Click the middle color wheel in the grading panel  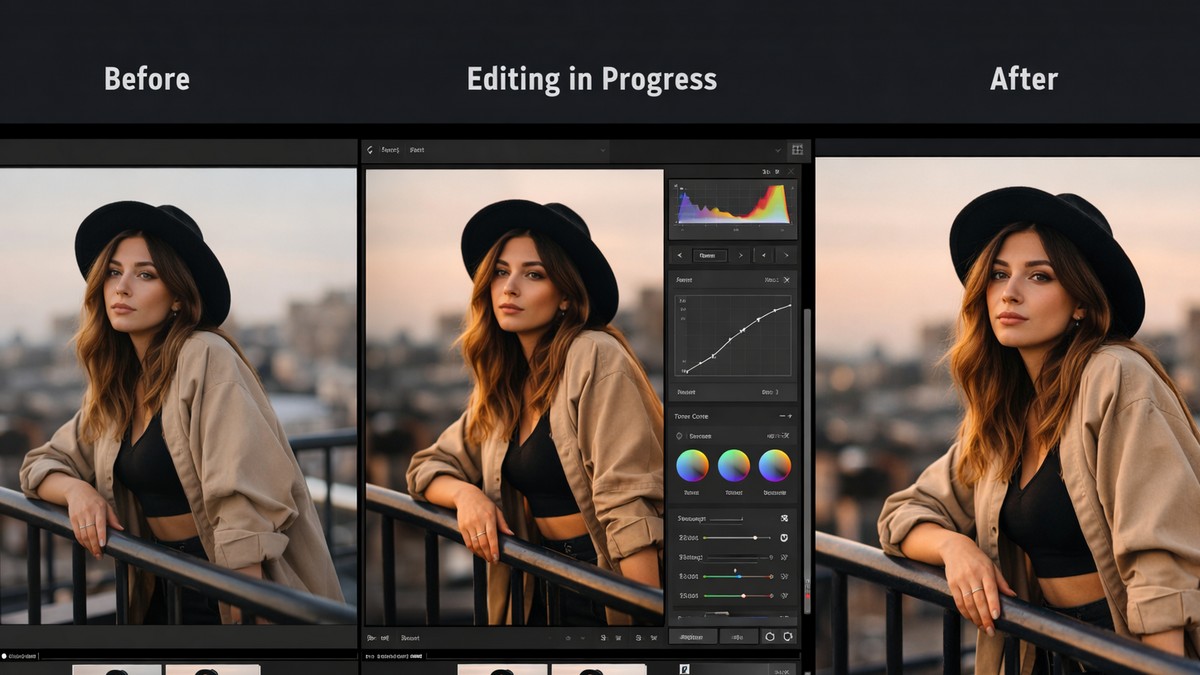(733, 466)
